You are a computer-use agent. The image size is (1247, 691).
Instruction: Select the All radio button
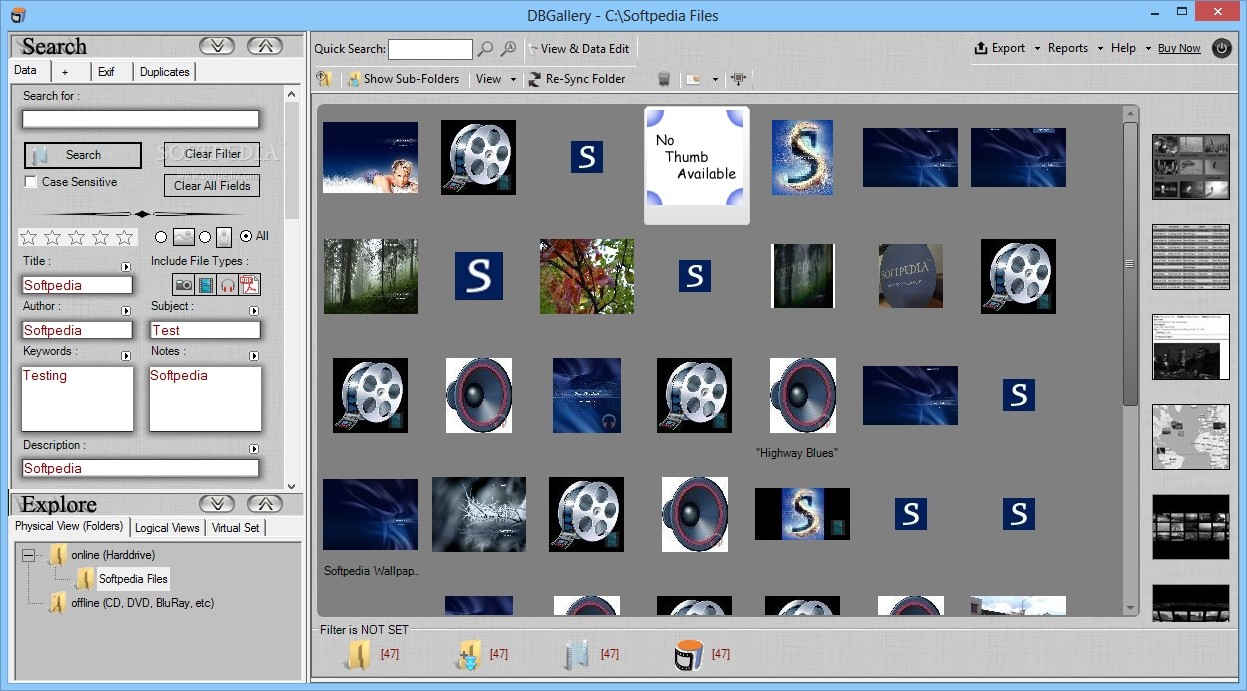click(x=246, y=237)
